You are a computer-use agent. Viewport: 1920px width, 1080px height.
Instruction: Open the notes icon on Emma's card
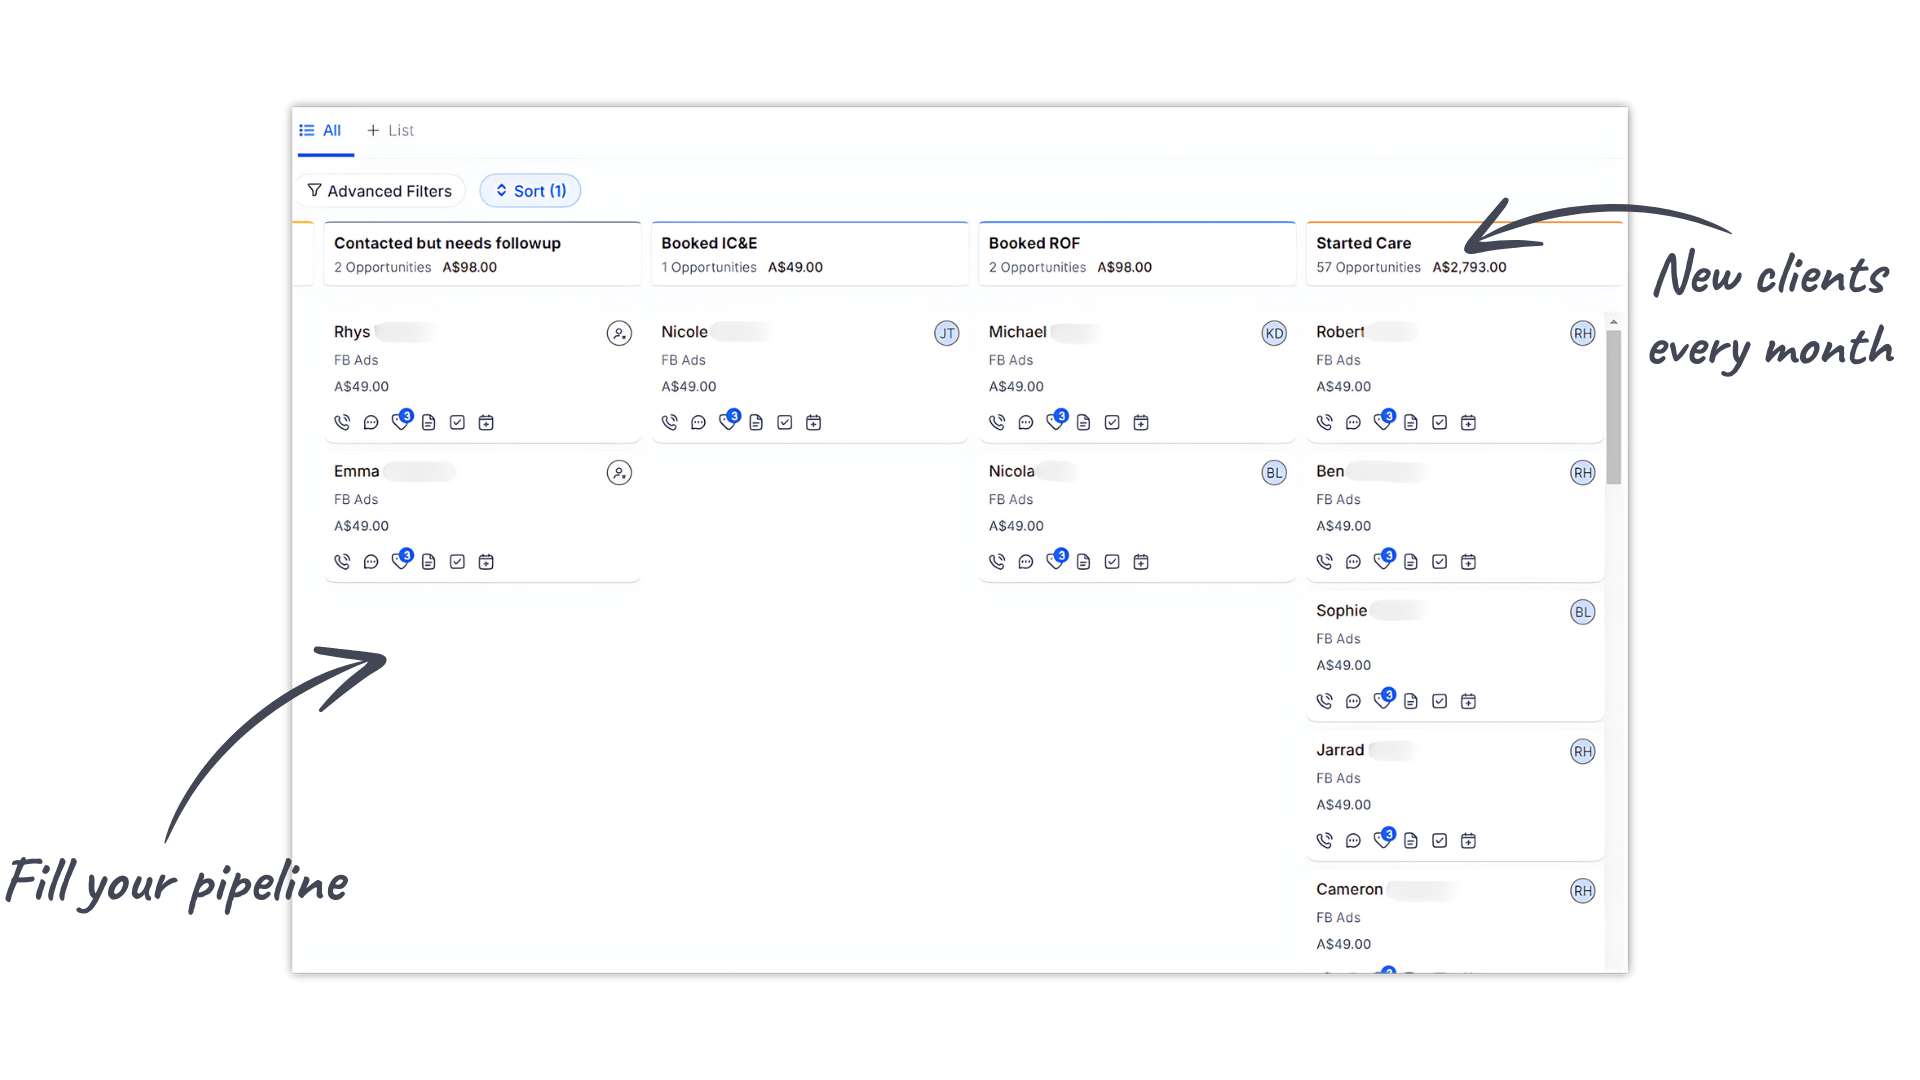tap(428, 562)
